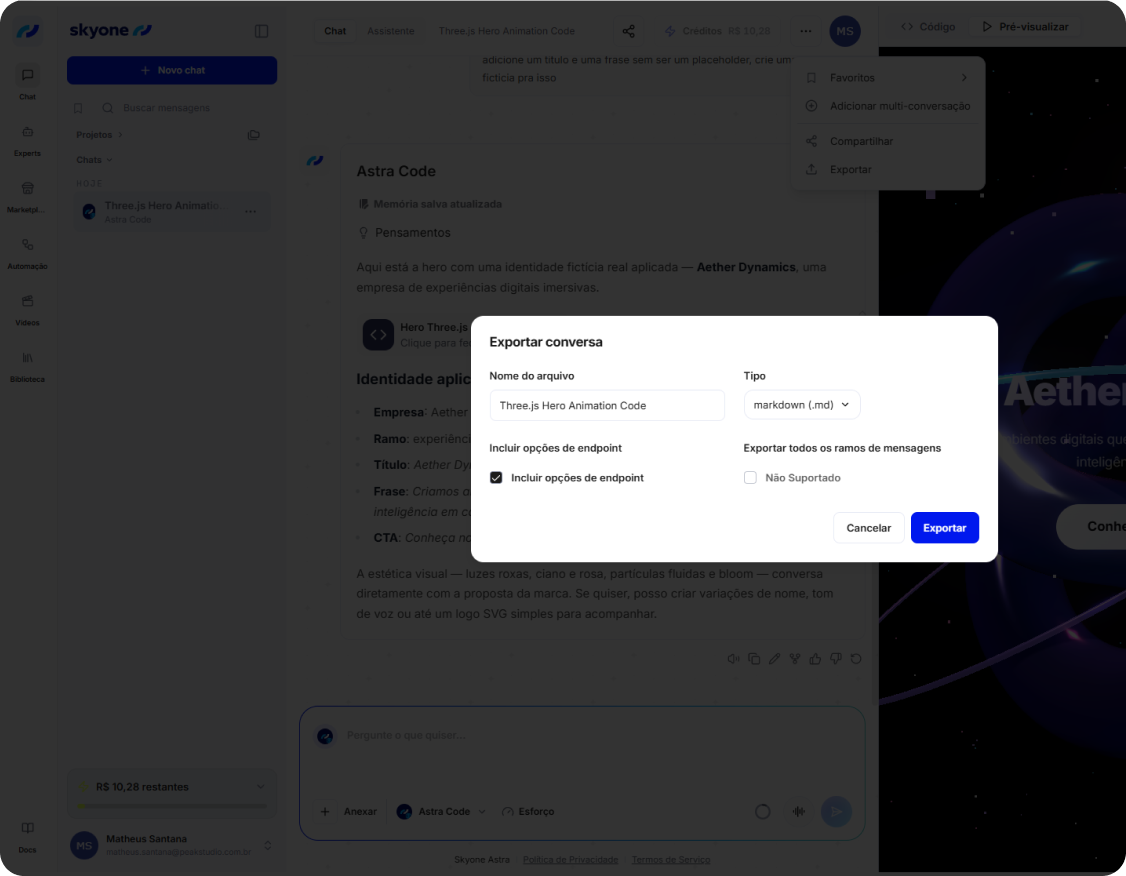Click the read aloud speaker icon

[x=733, y=658]
